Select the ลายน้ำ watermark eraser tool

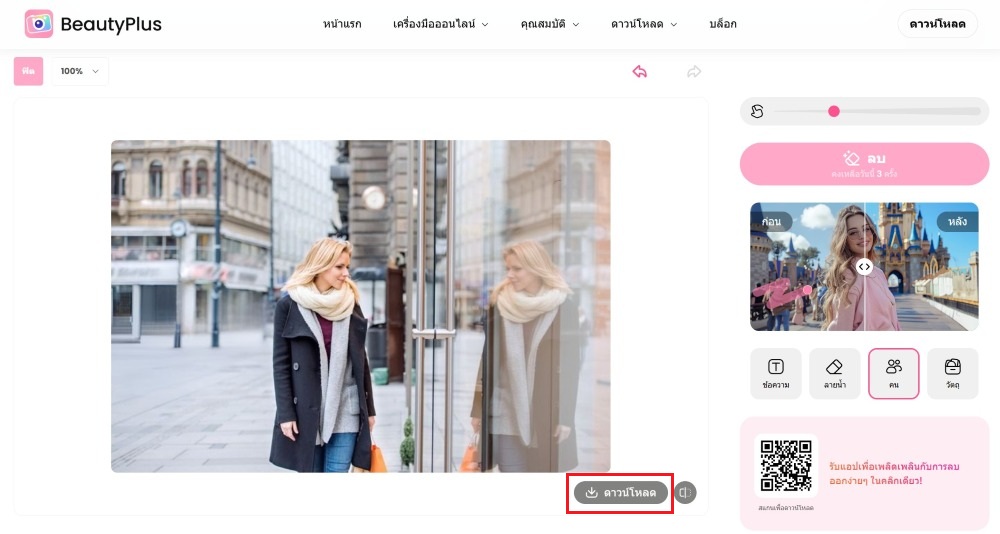(x=834, y=373)
